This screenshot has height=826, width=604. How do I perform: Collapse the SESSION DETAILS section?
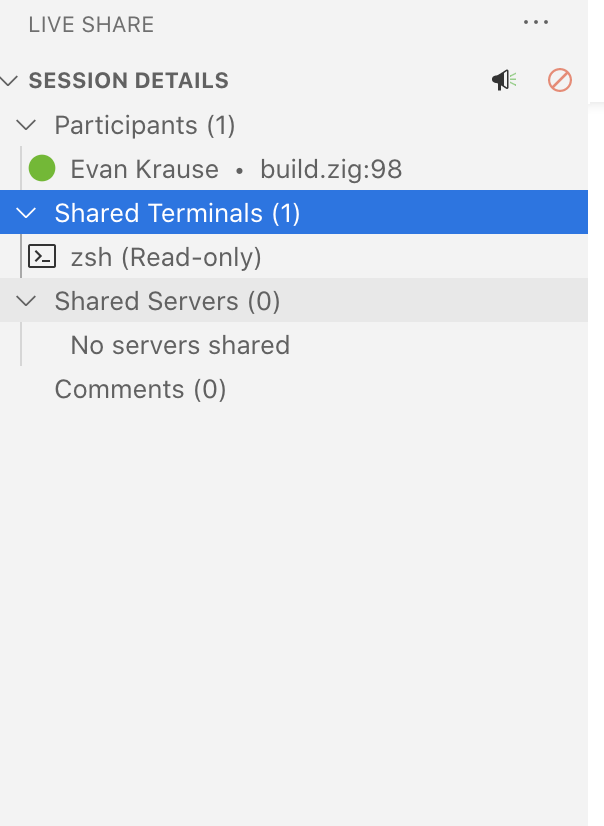click(9, 80)
